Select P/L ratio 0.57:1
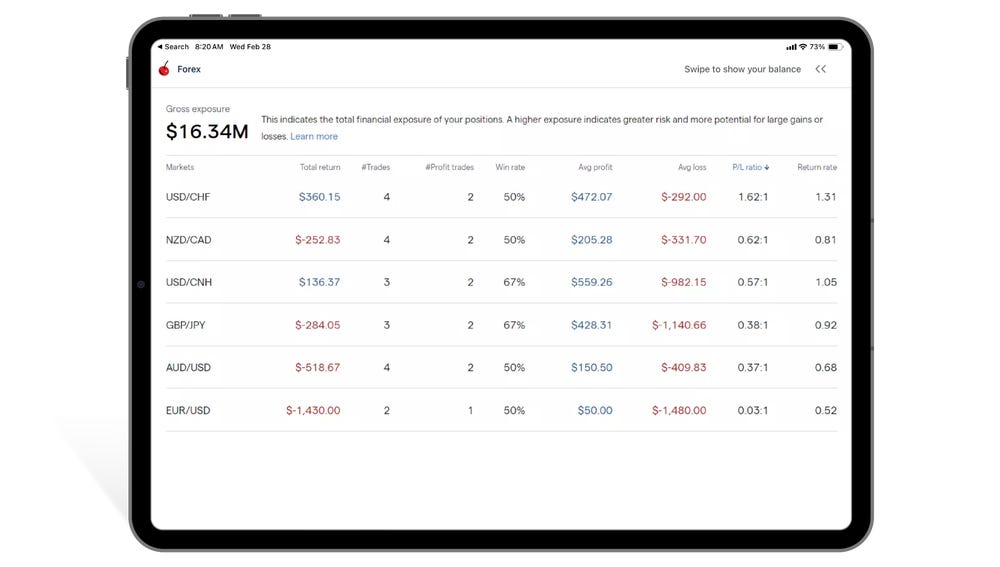The height and width of the screenshot is (567, 1000). pos(753,282)
